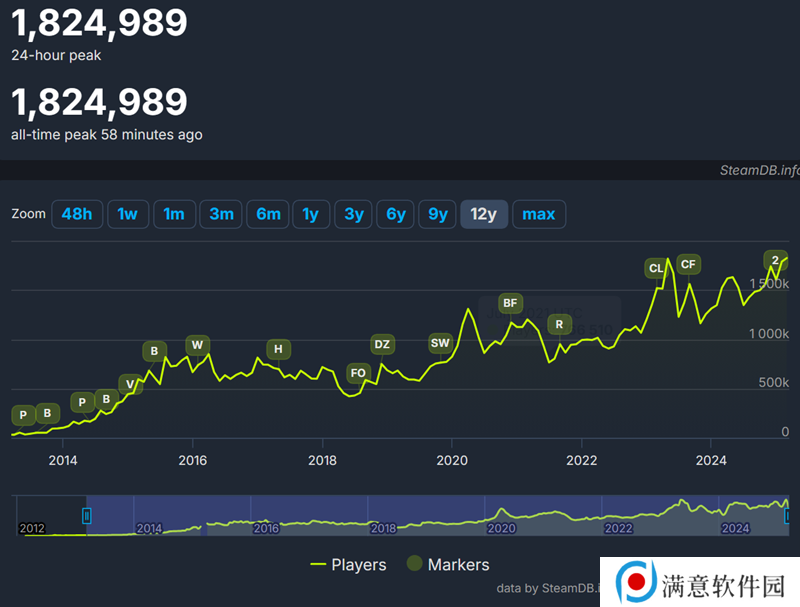Open the CF chart marker
The height and width of the screenshot is (607, 800).
click(x=688, y=264)
